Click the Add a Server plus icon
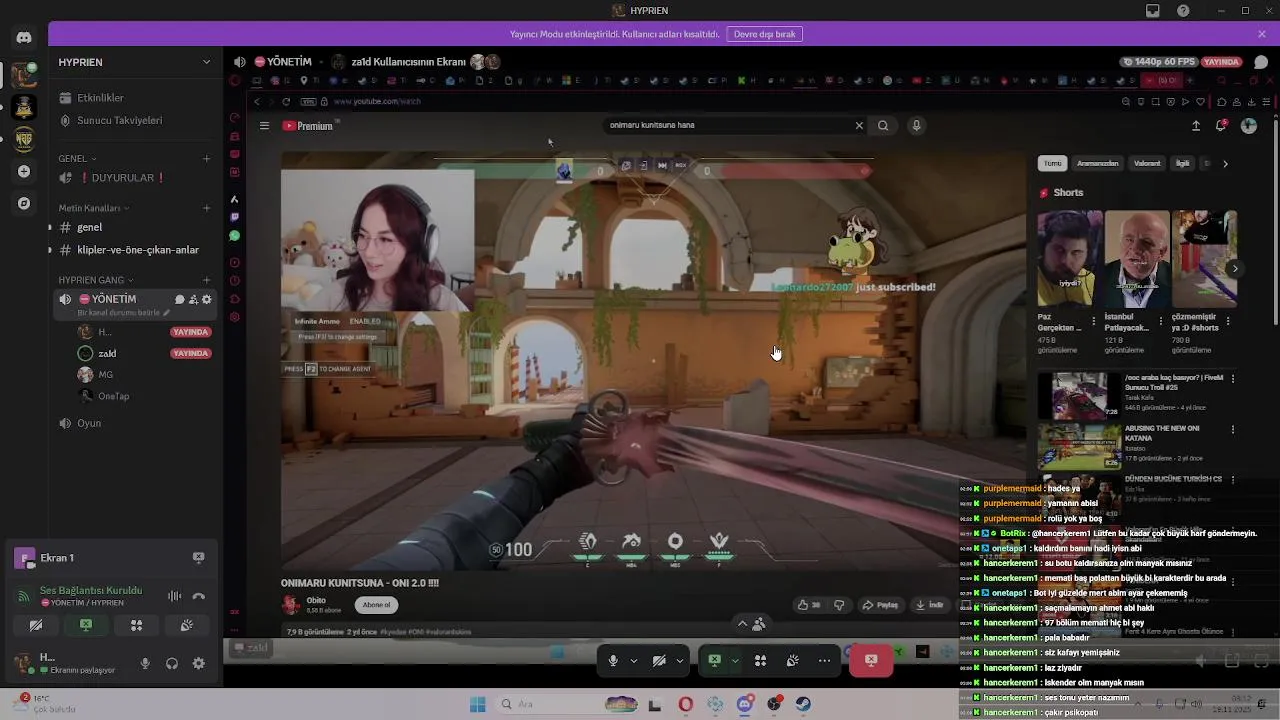The width and height of the screenshot is (1280, 720). 24,171
